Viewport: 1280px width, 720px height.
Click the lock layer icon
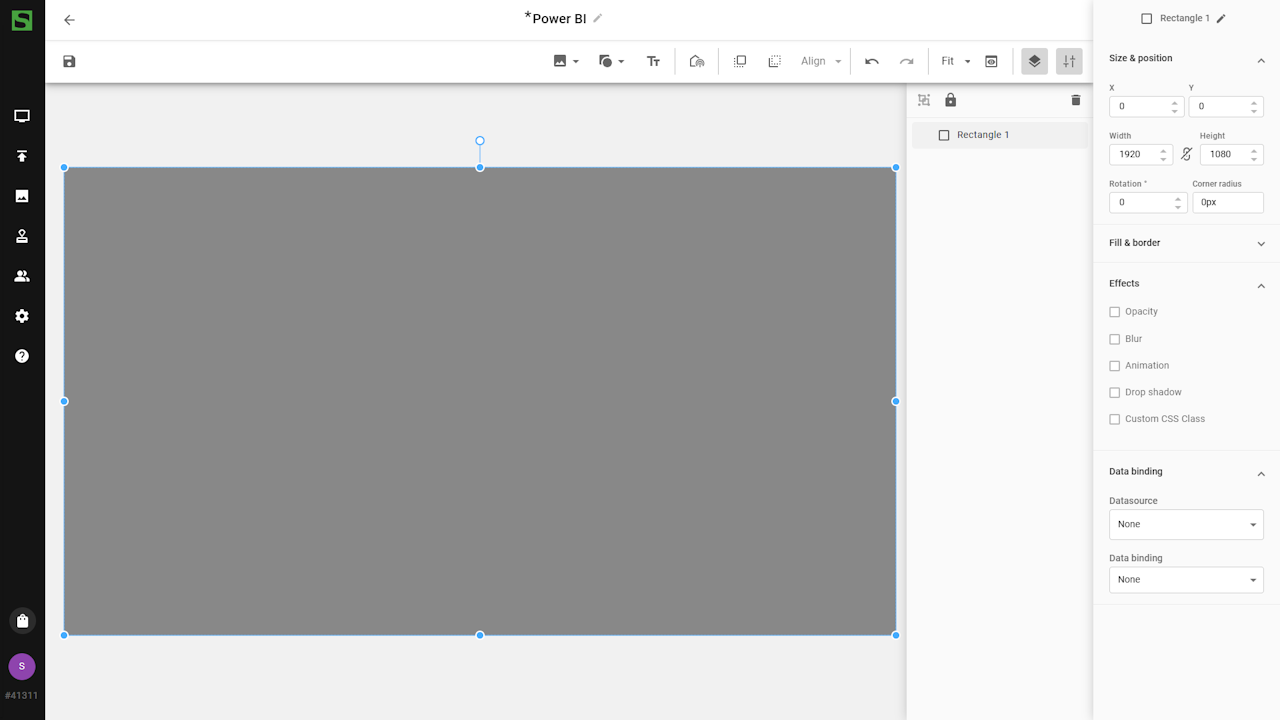950,100
